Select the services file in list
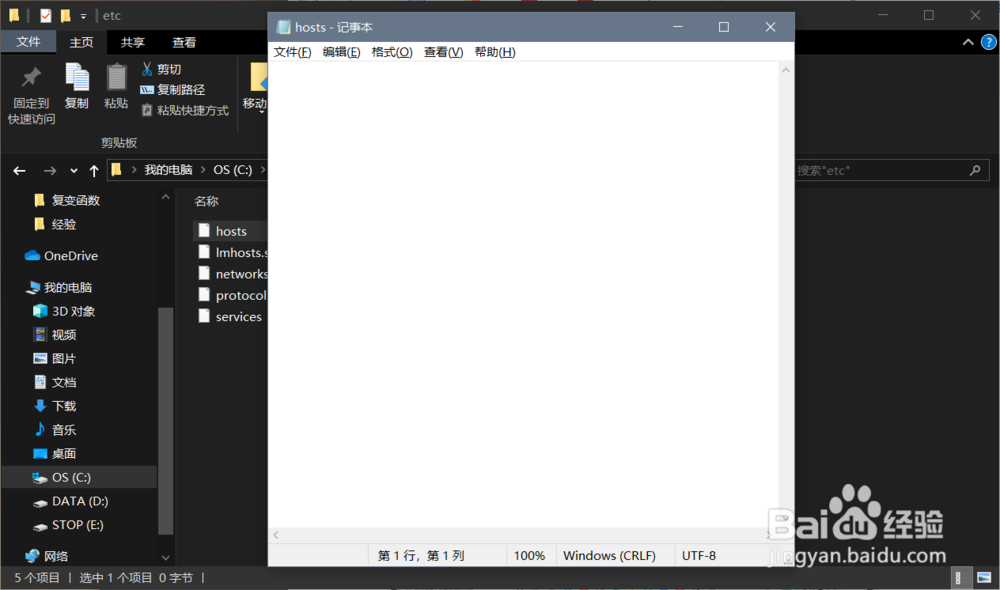This screenshot has height=590, width=1000. click(x=230, y=316)
